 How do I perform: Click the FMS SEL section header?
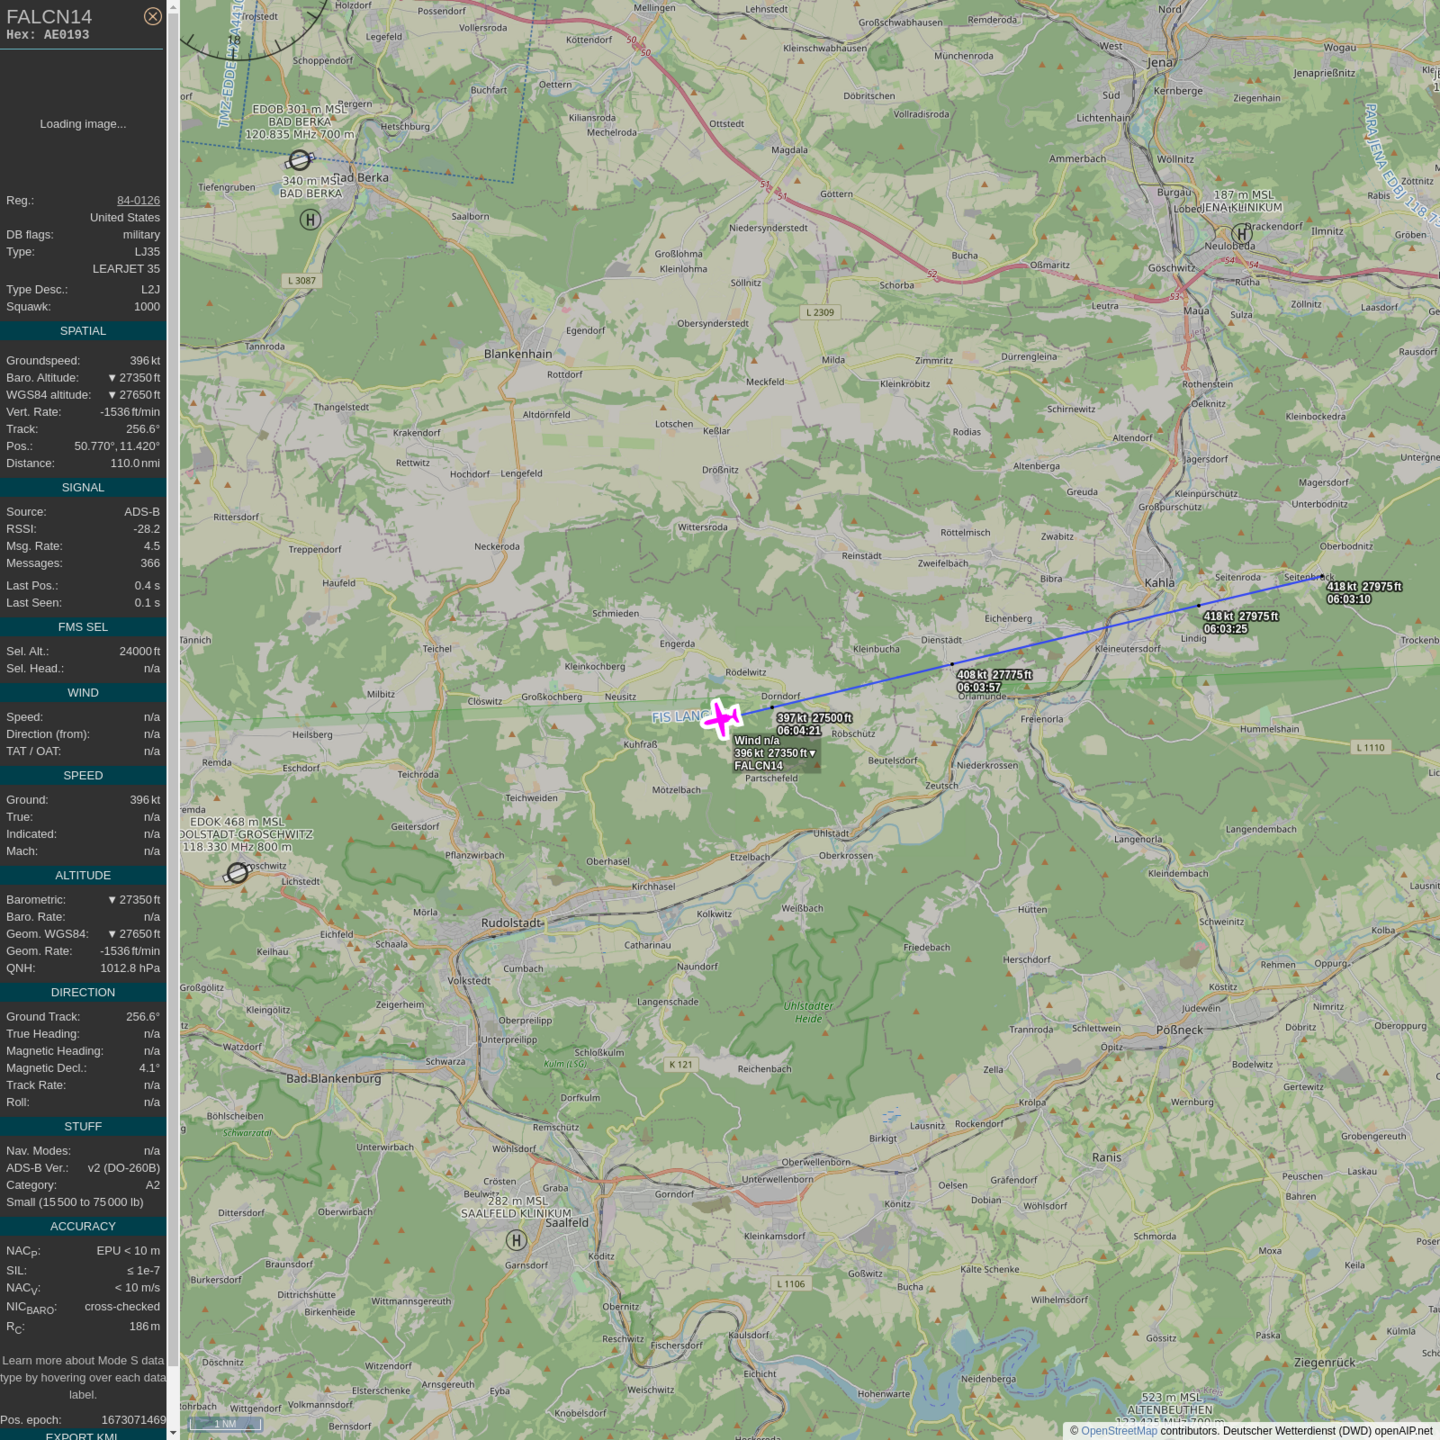pyautogui.click(x=83, y=627)
